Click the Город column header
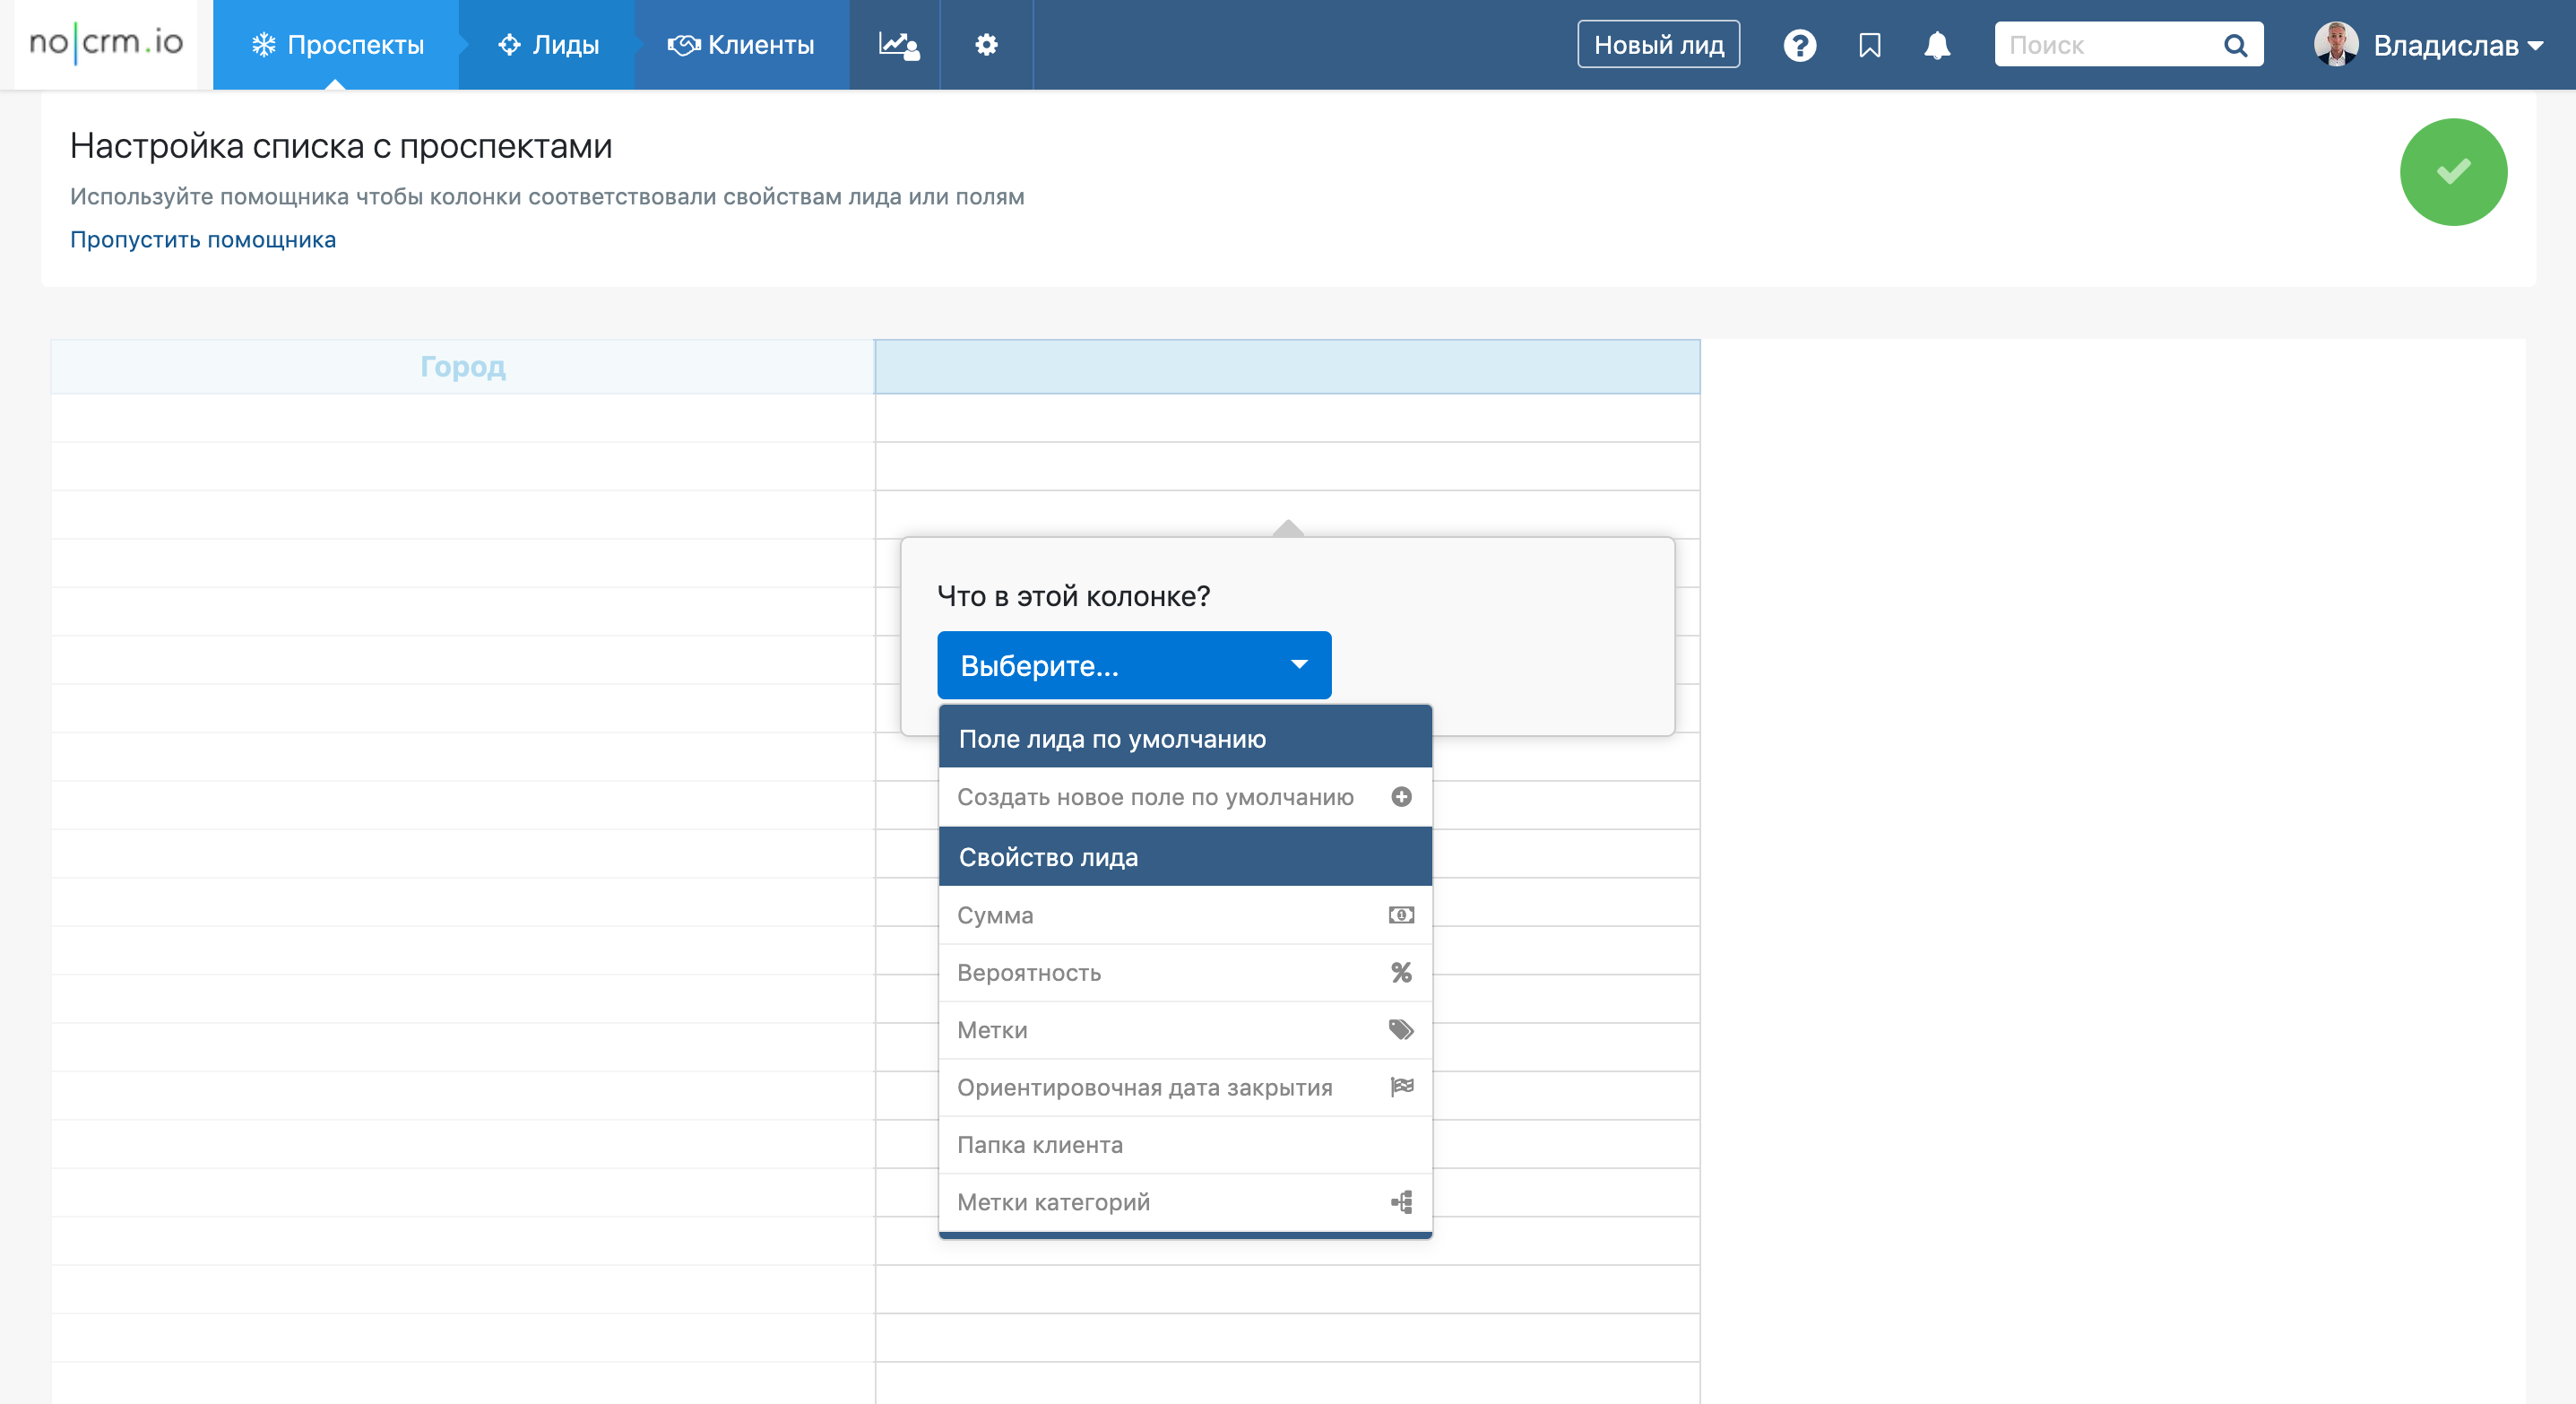Image resolution: width=2576 pixels, height=1404 pixels. 462,367
